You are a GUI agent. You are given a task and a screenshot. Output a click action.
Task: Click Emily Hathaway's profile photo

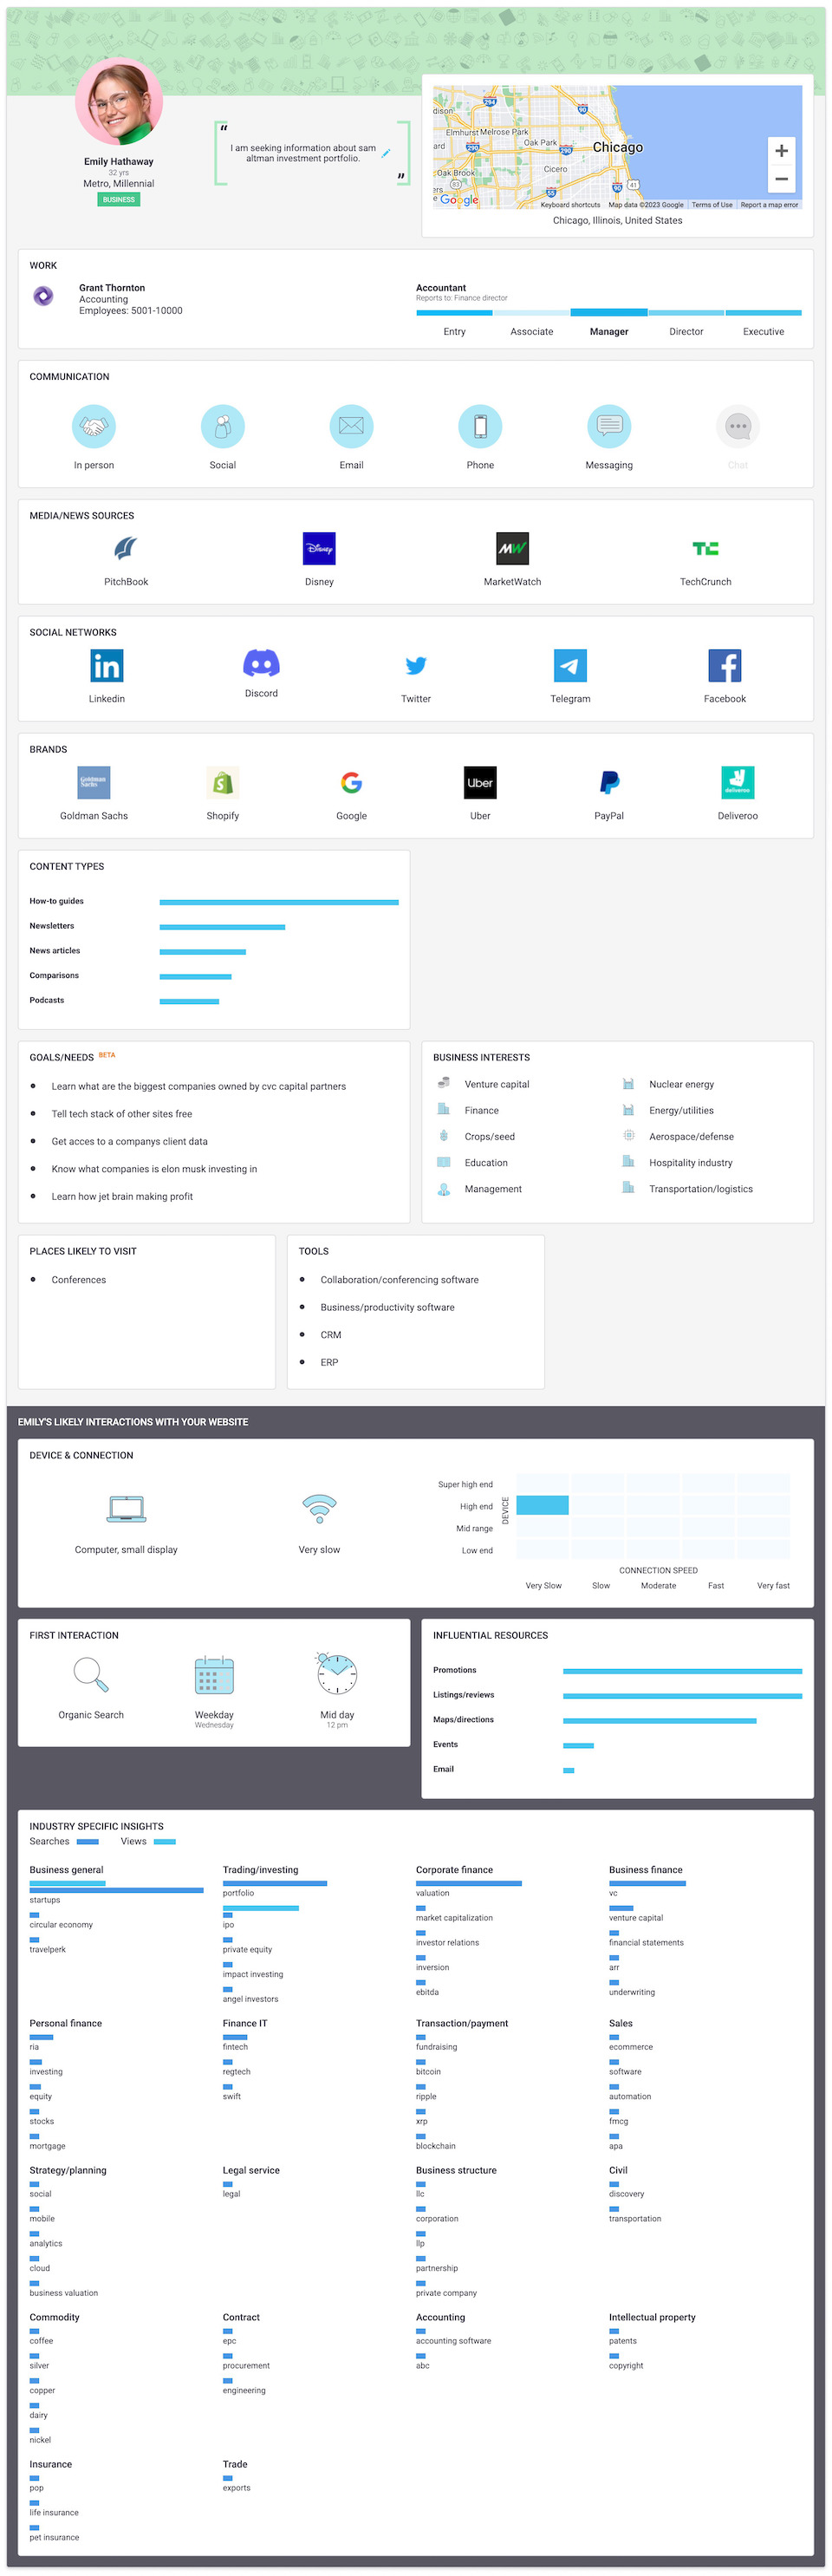119,102
